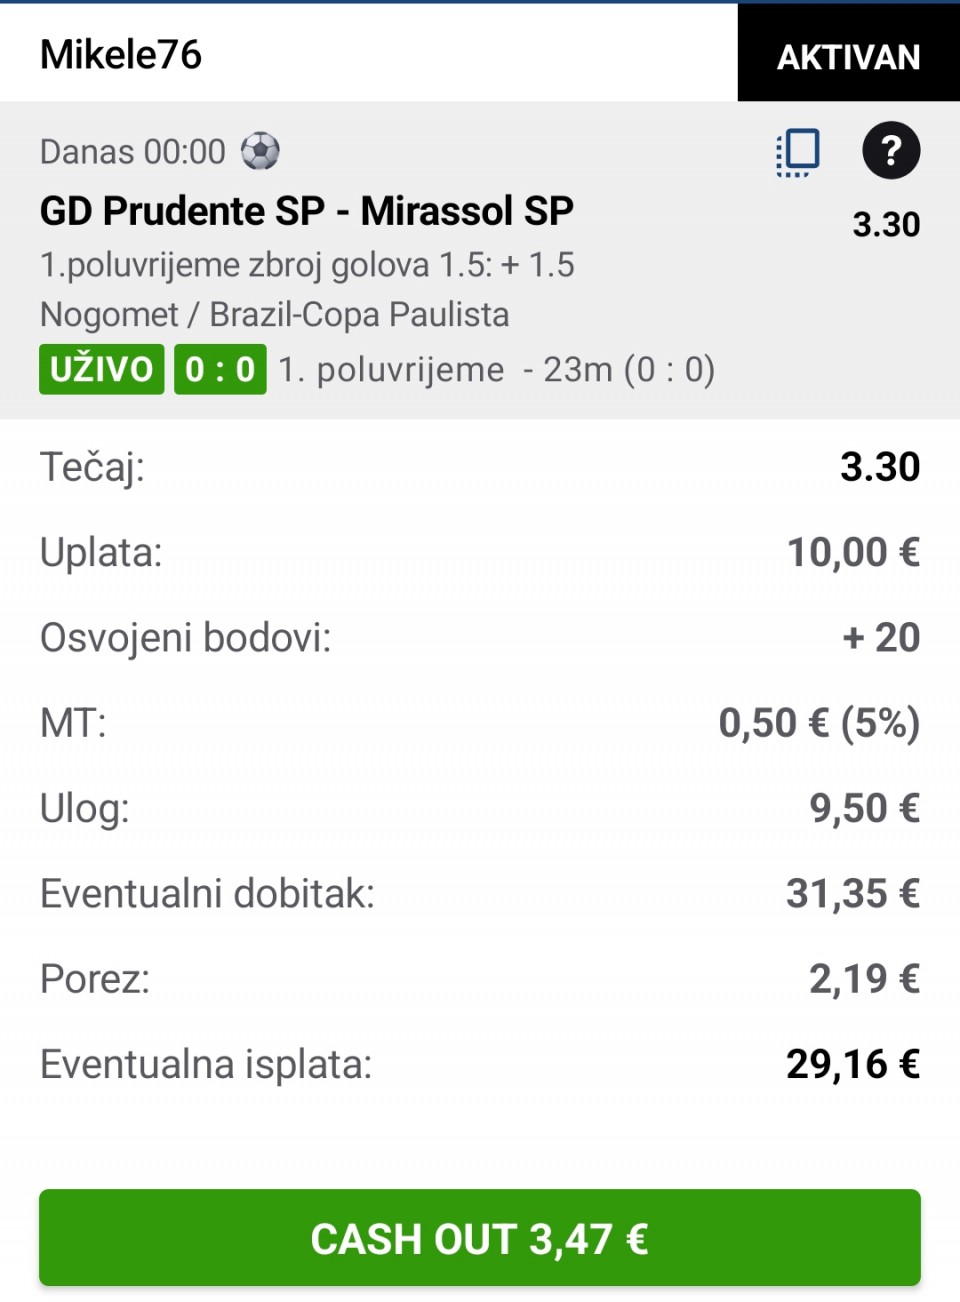Tap the soccer ball sport icon

[x=260, y=152]
